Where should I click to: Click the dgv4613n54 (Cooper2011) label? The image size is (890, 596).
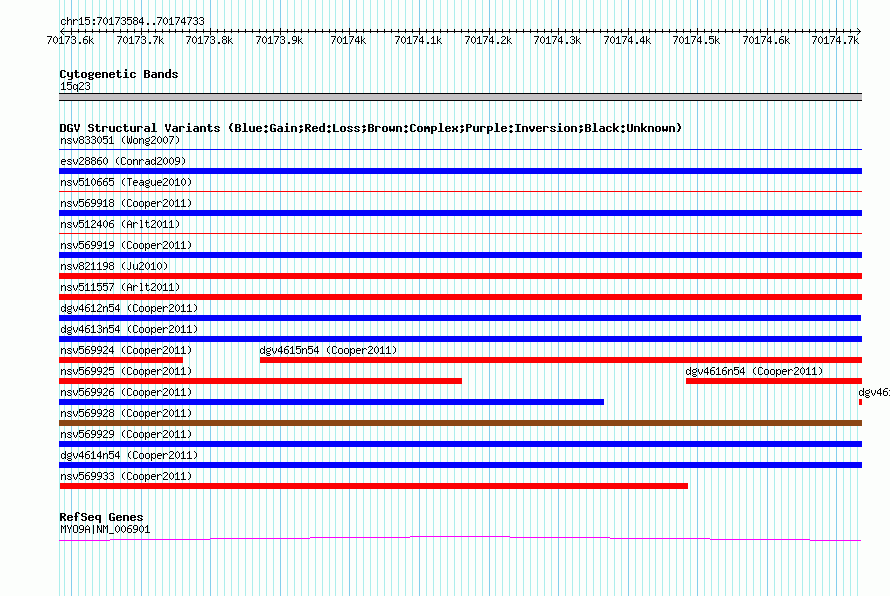(129, 329)
